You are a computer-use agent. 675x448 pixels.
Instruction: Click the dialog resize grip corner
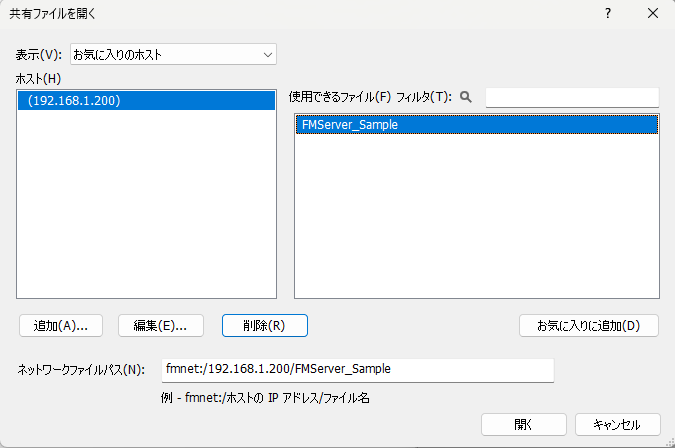[x=670, y=442]
